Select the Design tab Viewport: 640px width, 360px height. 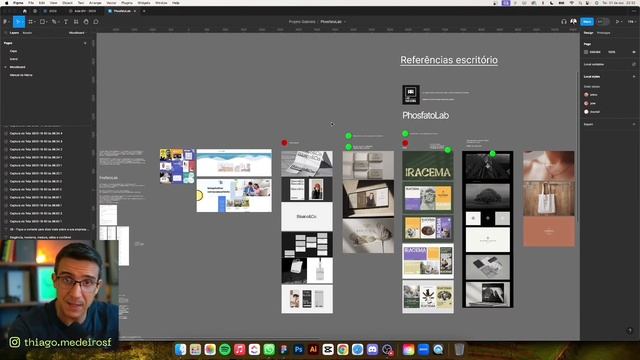[588, 33]
